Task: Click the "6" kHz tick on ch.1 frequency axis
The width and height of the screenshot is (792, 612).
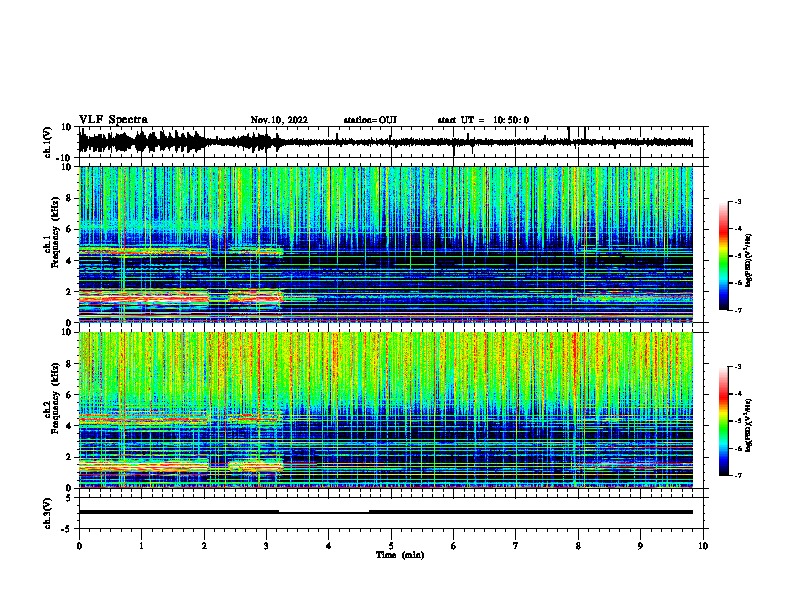Action: pos(70,229)
